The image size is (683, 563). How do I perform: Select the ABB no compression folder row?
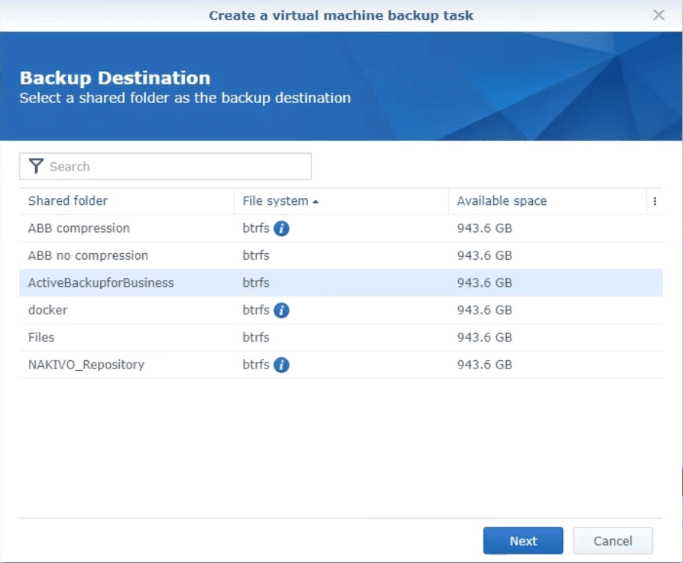click(x=88, y=256)
